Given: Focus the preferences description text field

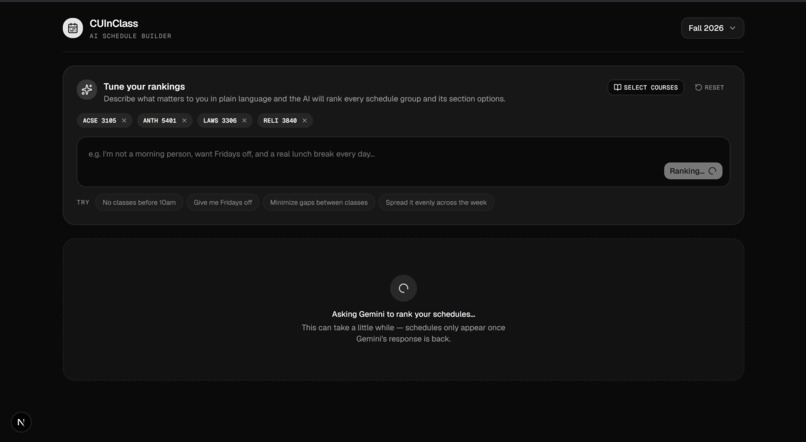Looking at the screenshot, I should tap(403, 161).
